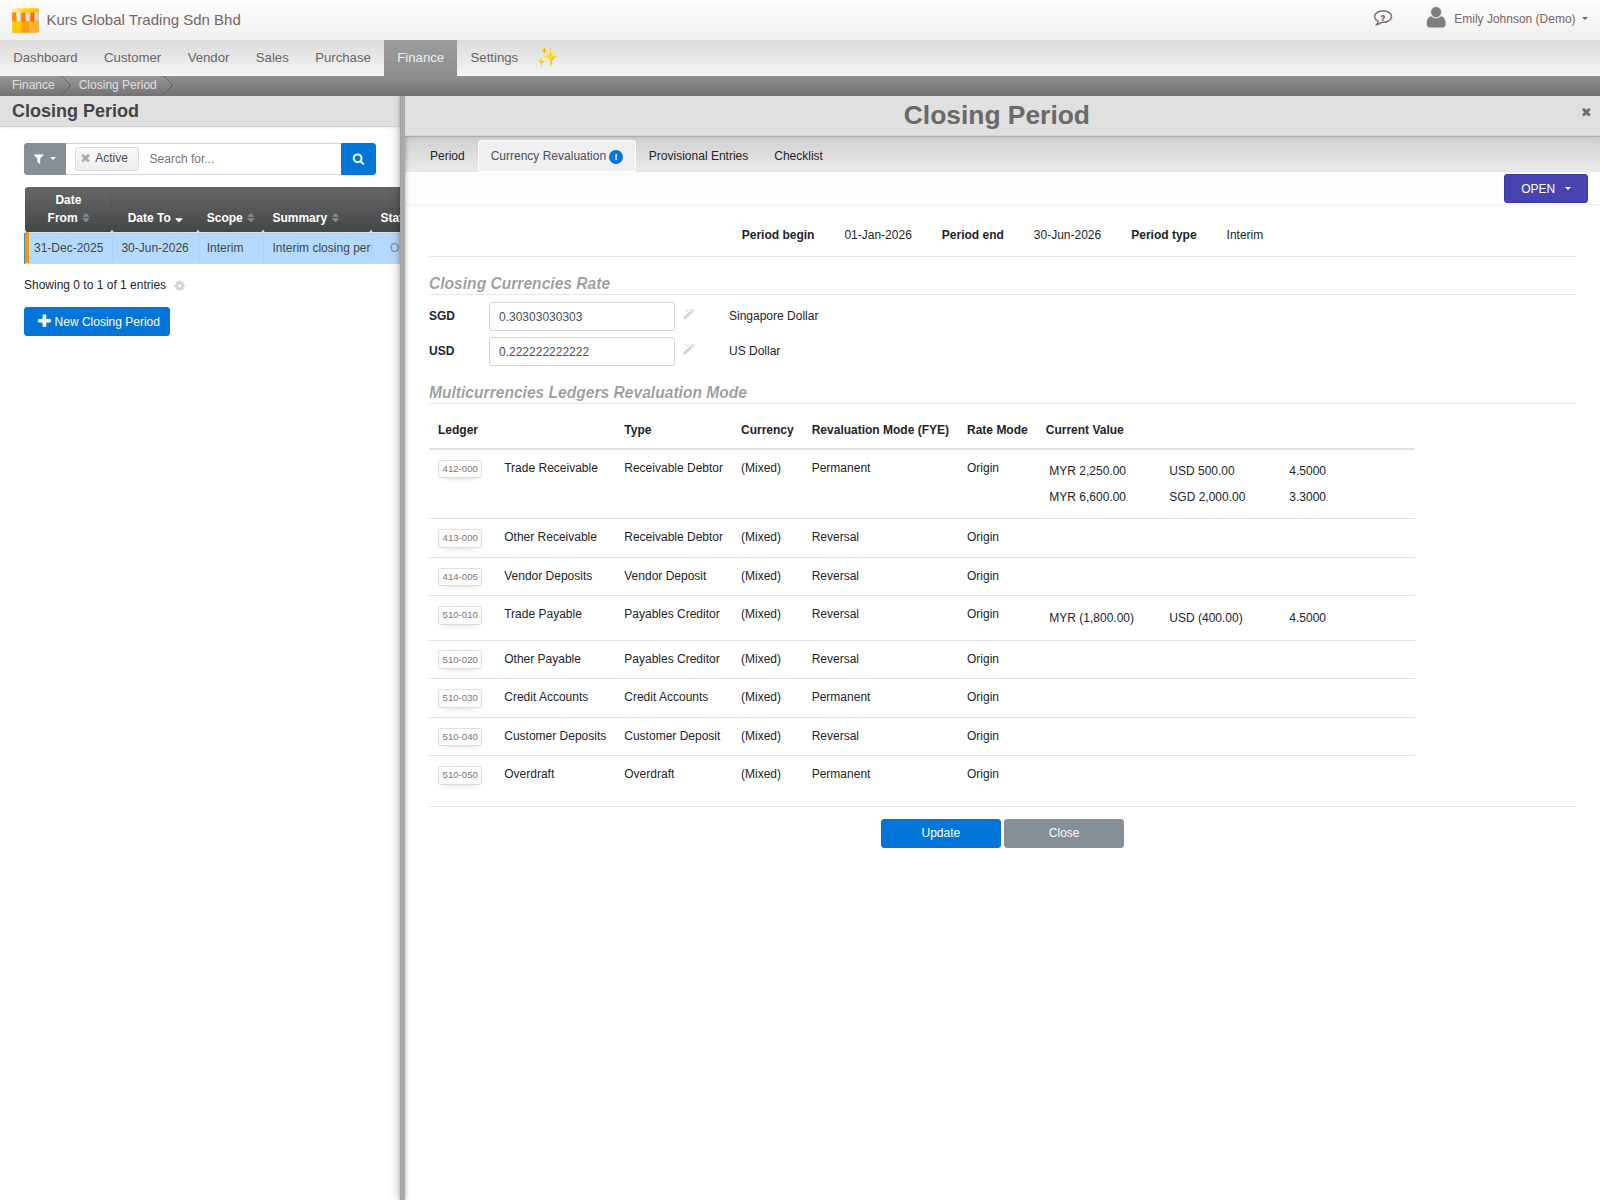Open the filter funnel dropdown

click(x=45, y=159)
